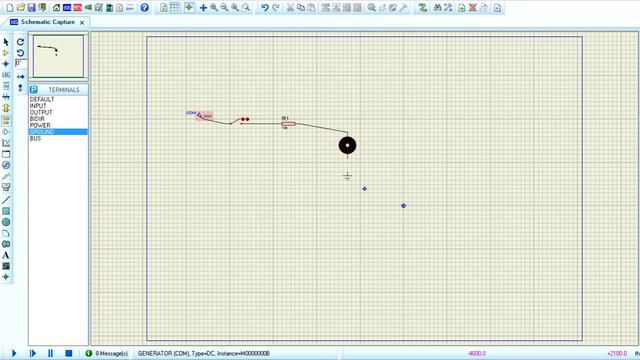The image size is (640, 360).
Task: Pause the simulation
Action: [x=50, y=353]
